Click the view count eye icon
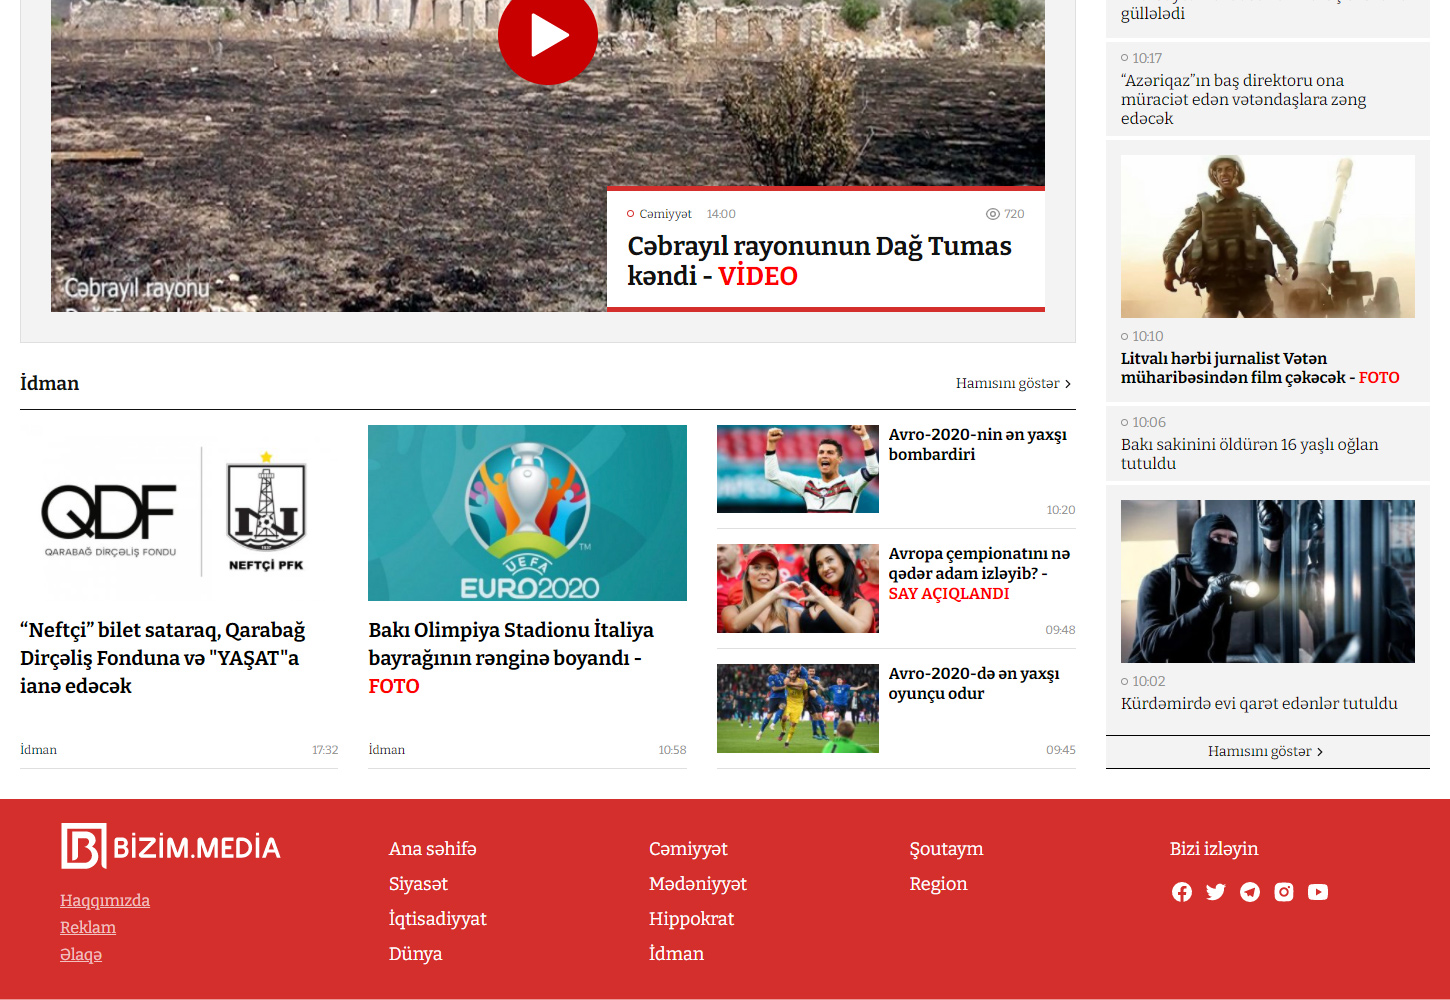 click(992, 214)
